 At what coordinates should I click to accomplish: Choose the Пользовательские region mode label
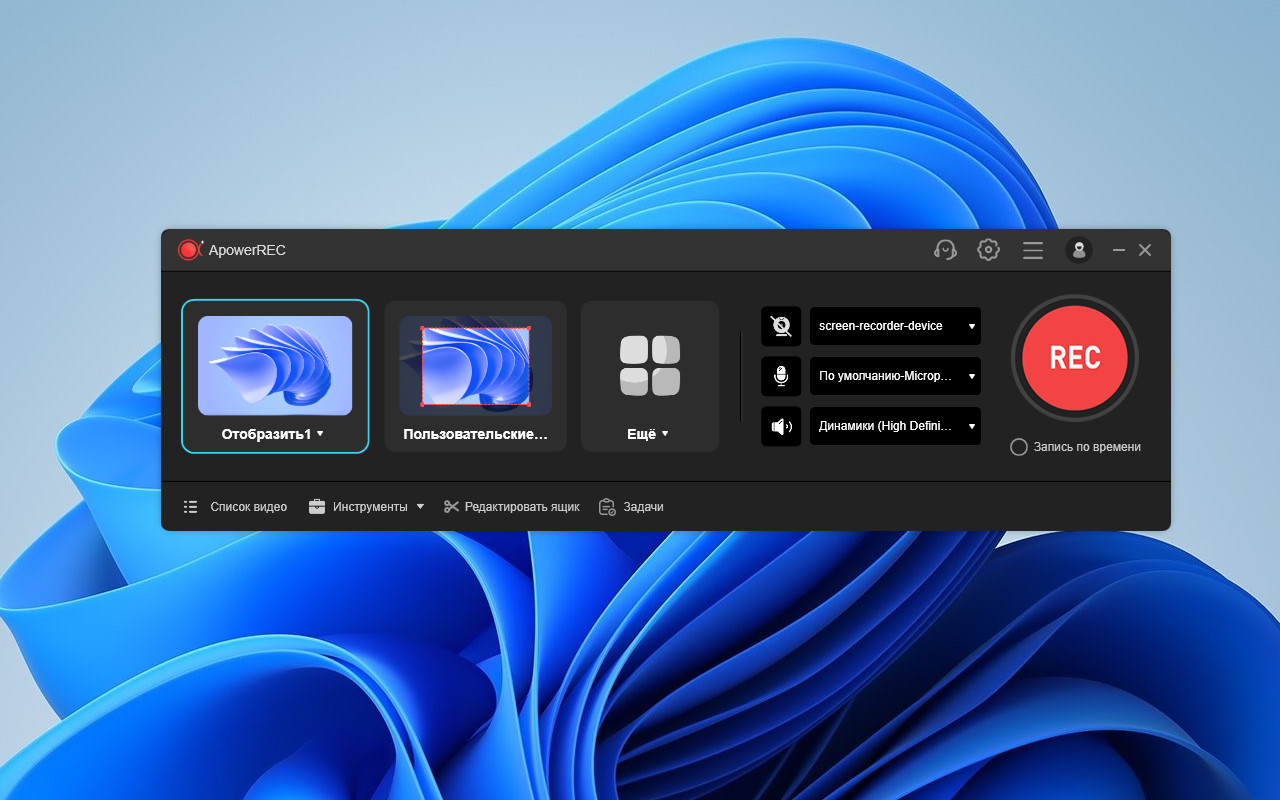[476, 435]
